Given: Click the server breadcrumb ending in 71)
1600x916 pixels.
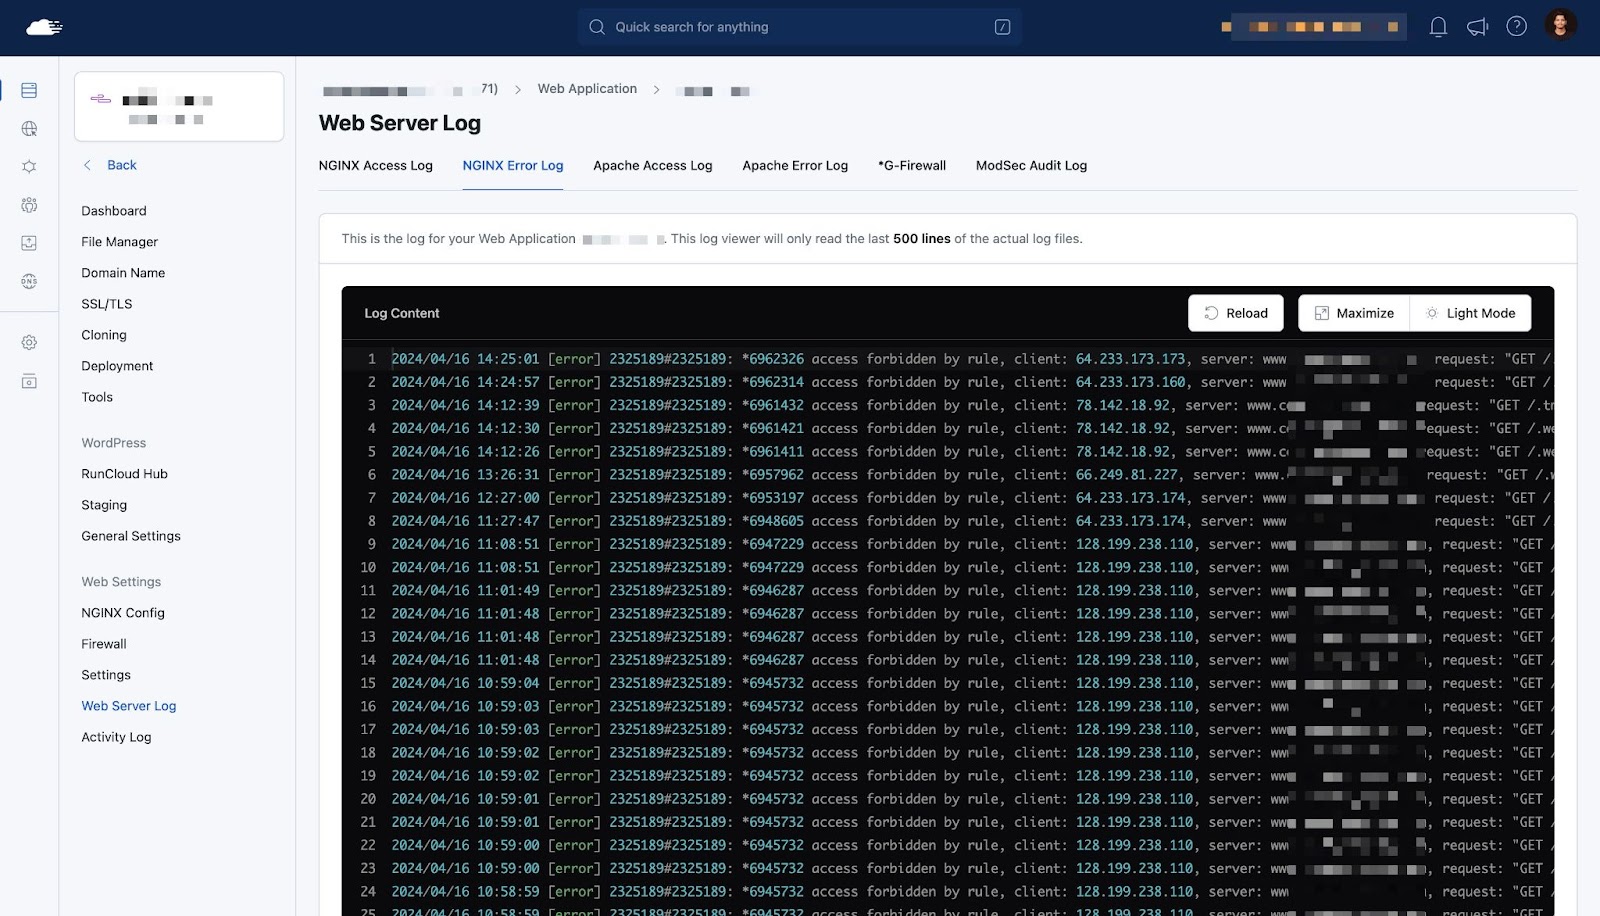Looking at the screenshot, I should 410,90.
